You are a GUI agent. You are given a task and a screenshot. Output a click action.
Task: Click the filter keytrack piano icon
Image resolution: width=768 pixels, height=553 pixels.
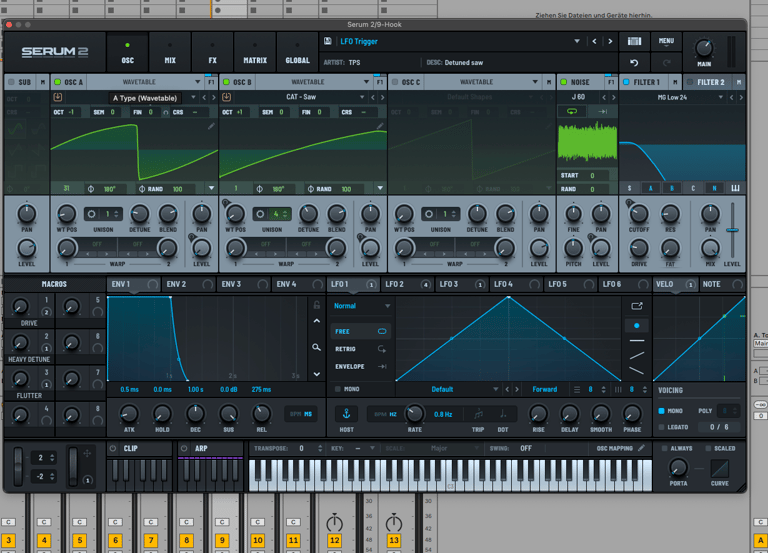pyautogui.click(x=735, y=188)
